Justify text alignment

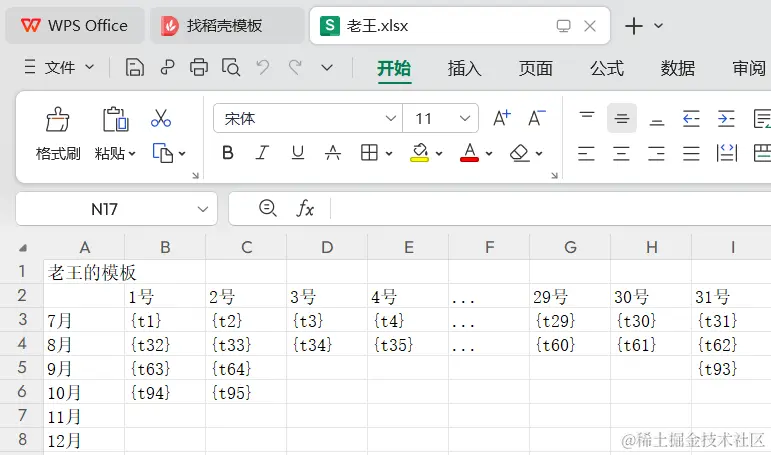pyautogui.click(x=691, y=153)
